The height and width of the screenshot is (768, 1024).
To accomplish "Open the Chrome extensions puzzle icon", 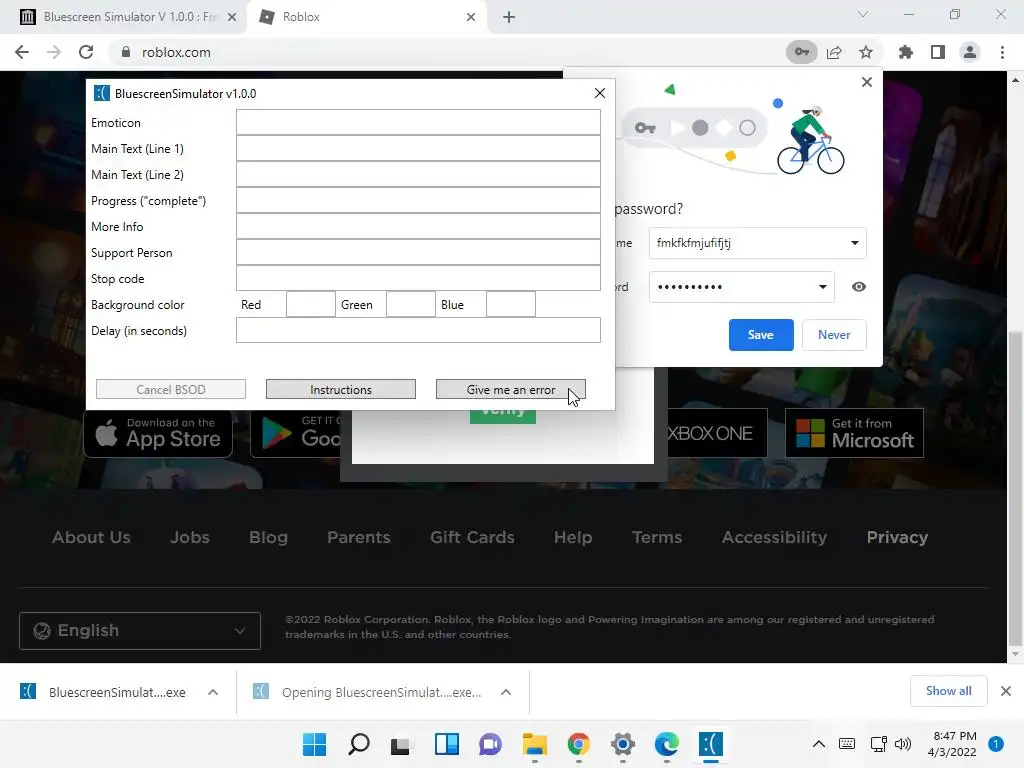I will pos(905,52).
